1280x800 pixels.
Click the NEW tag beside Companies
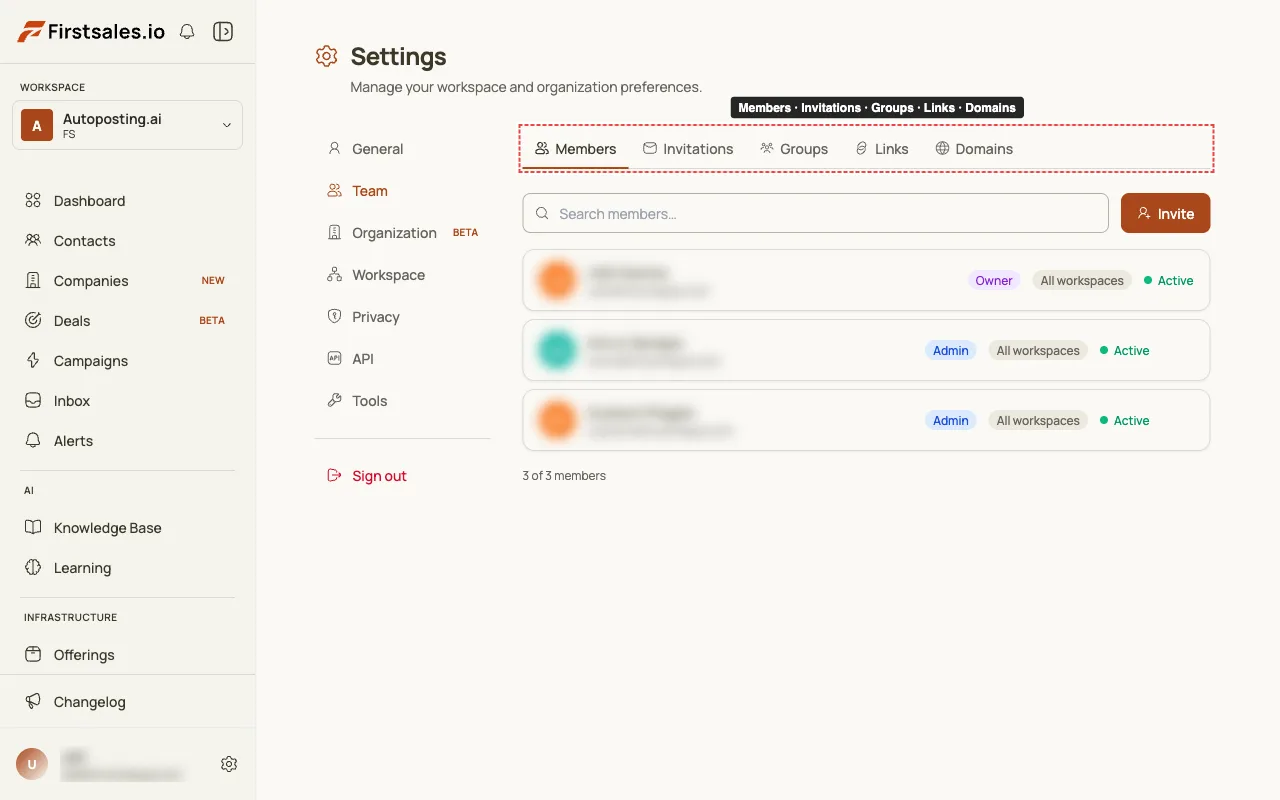(213, 281)
